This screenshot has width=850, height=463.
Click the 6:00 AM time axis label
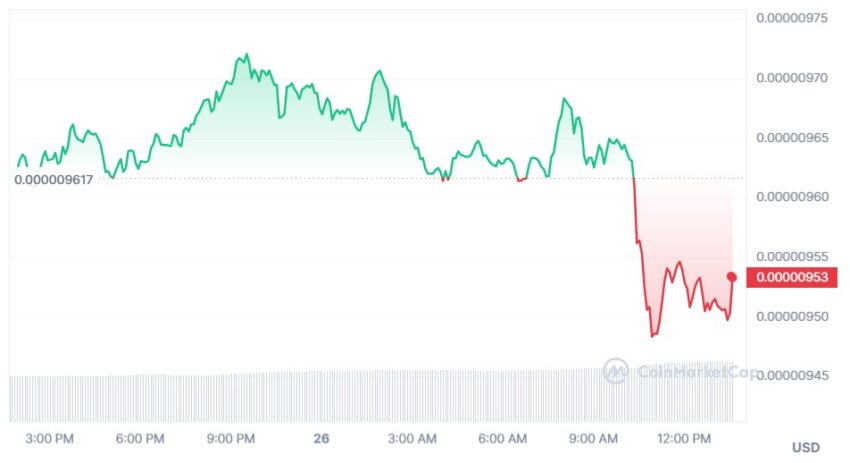(503, 439)
